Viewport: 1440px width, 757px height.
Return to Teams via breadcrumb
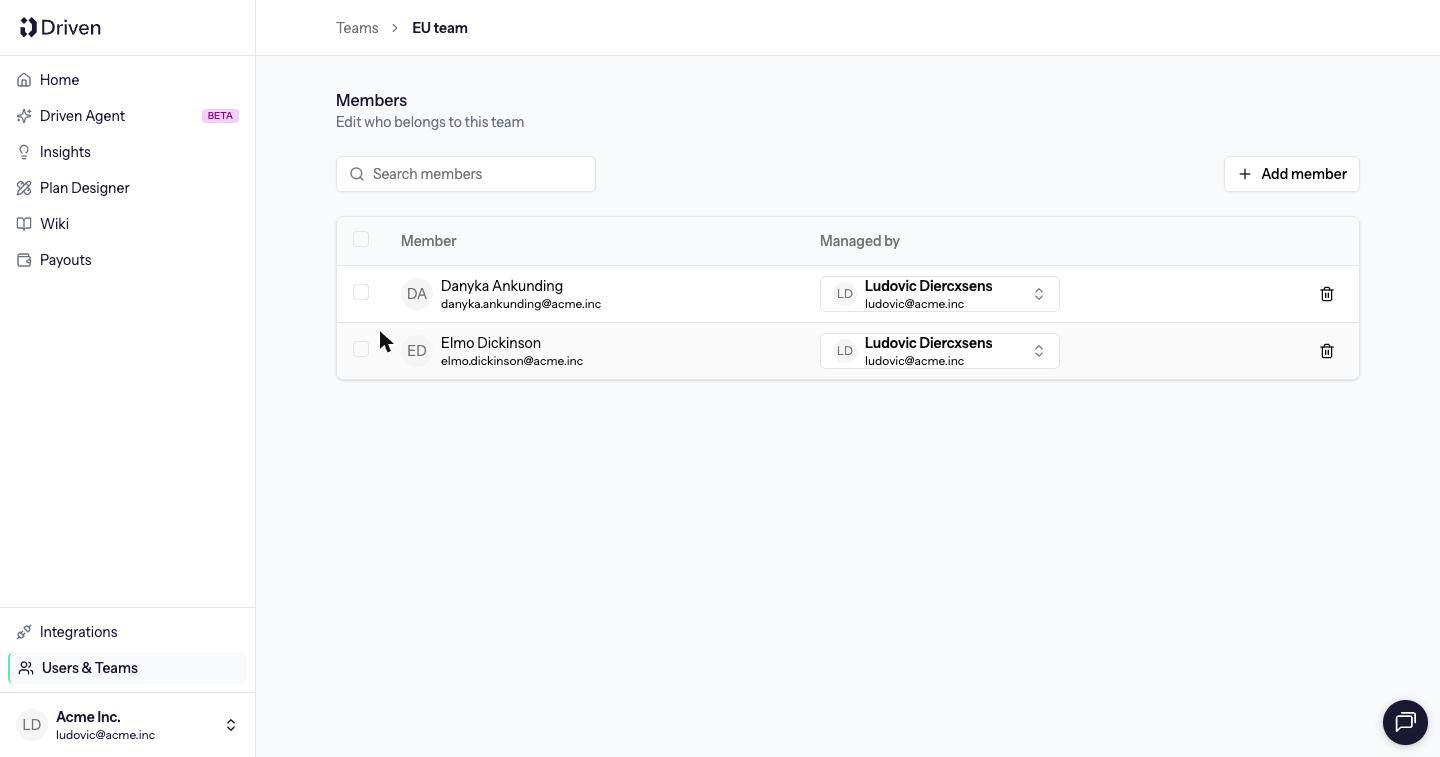tap(357, 28)
